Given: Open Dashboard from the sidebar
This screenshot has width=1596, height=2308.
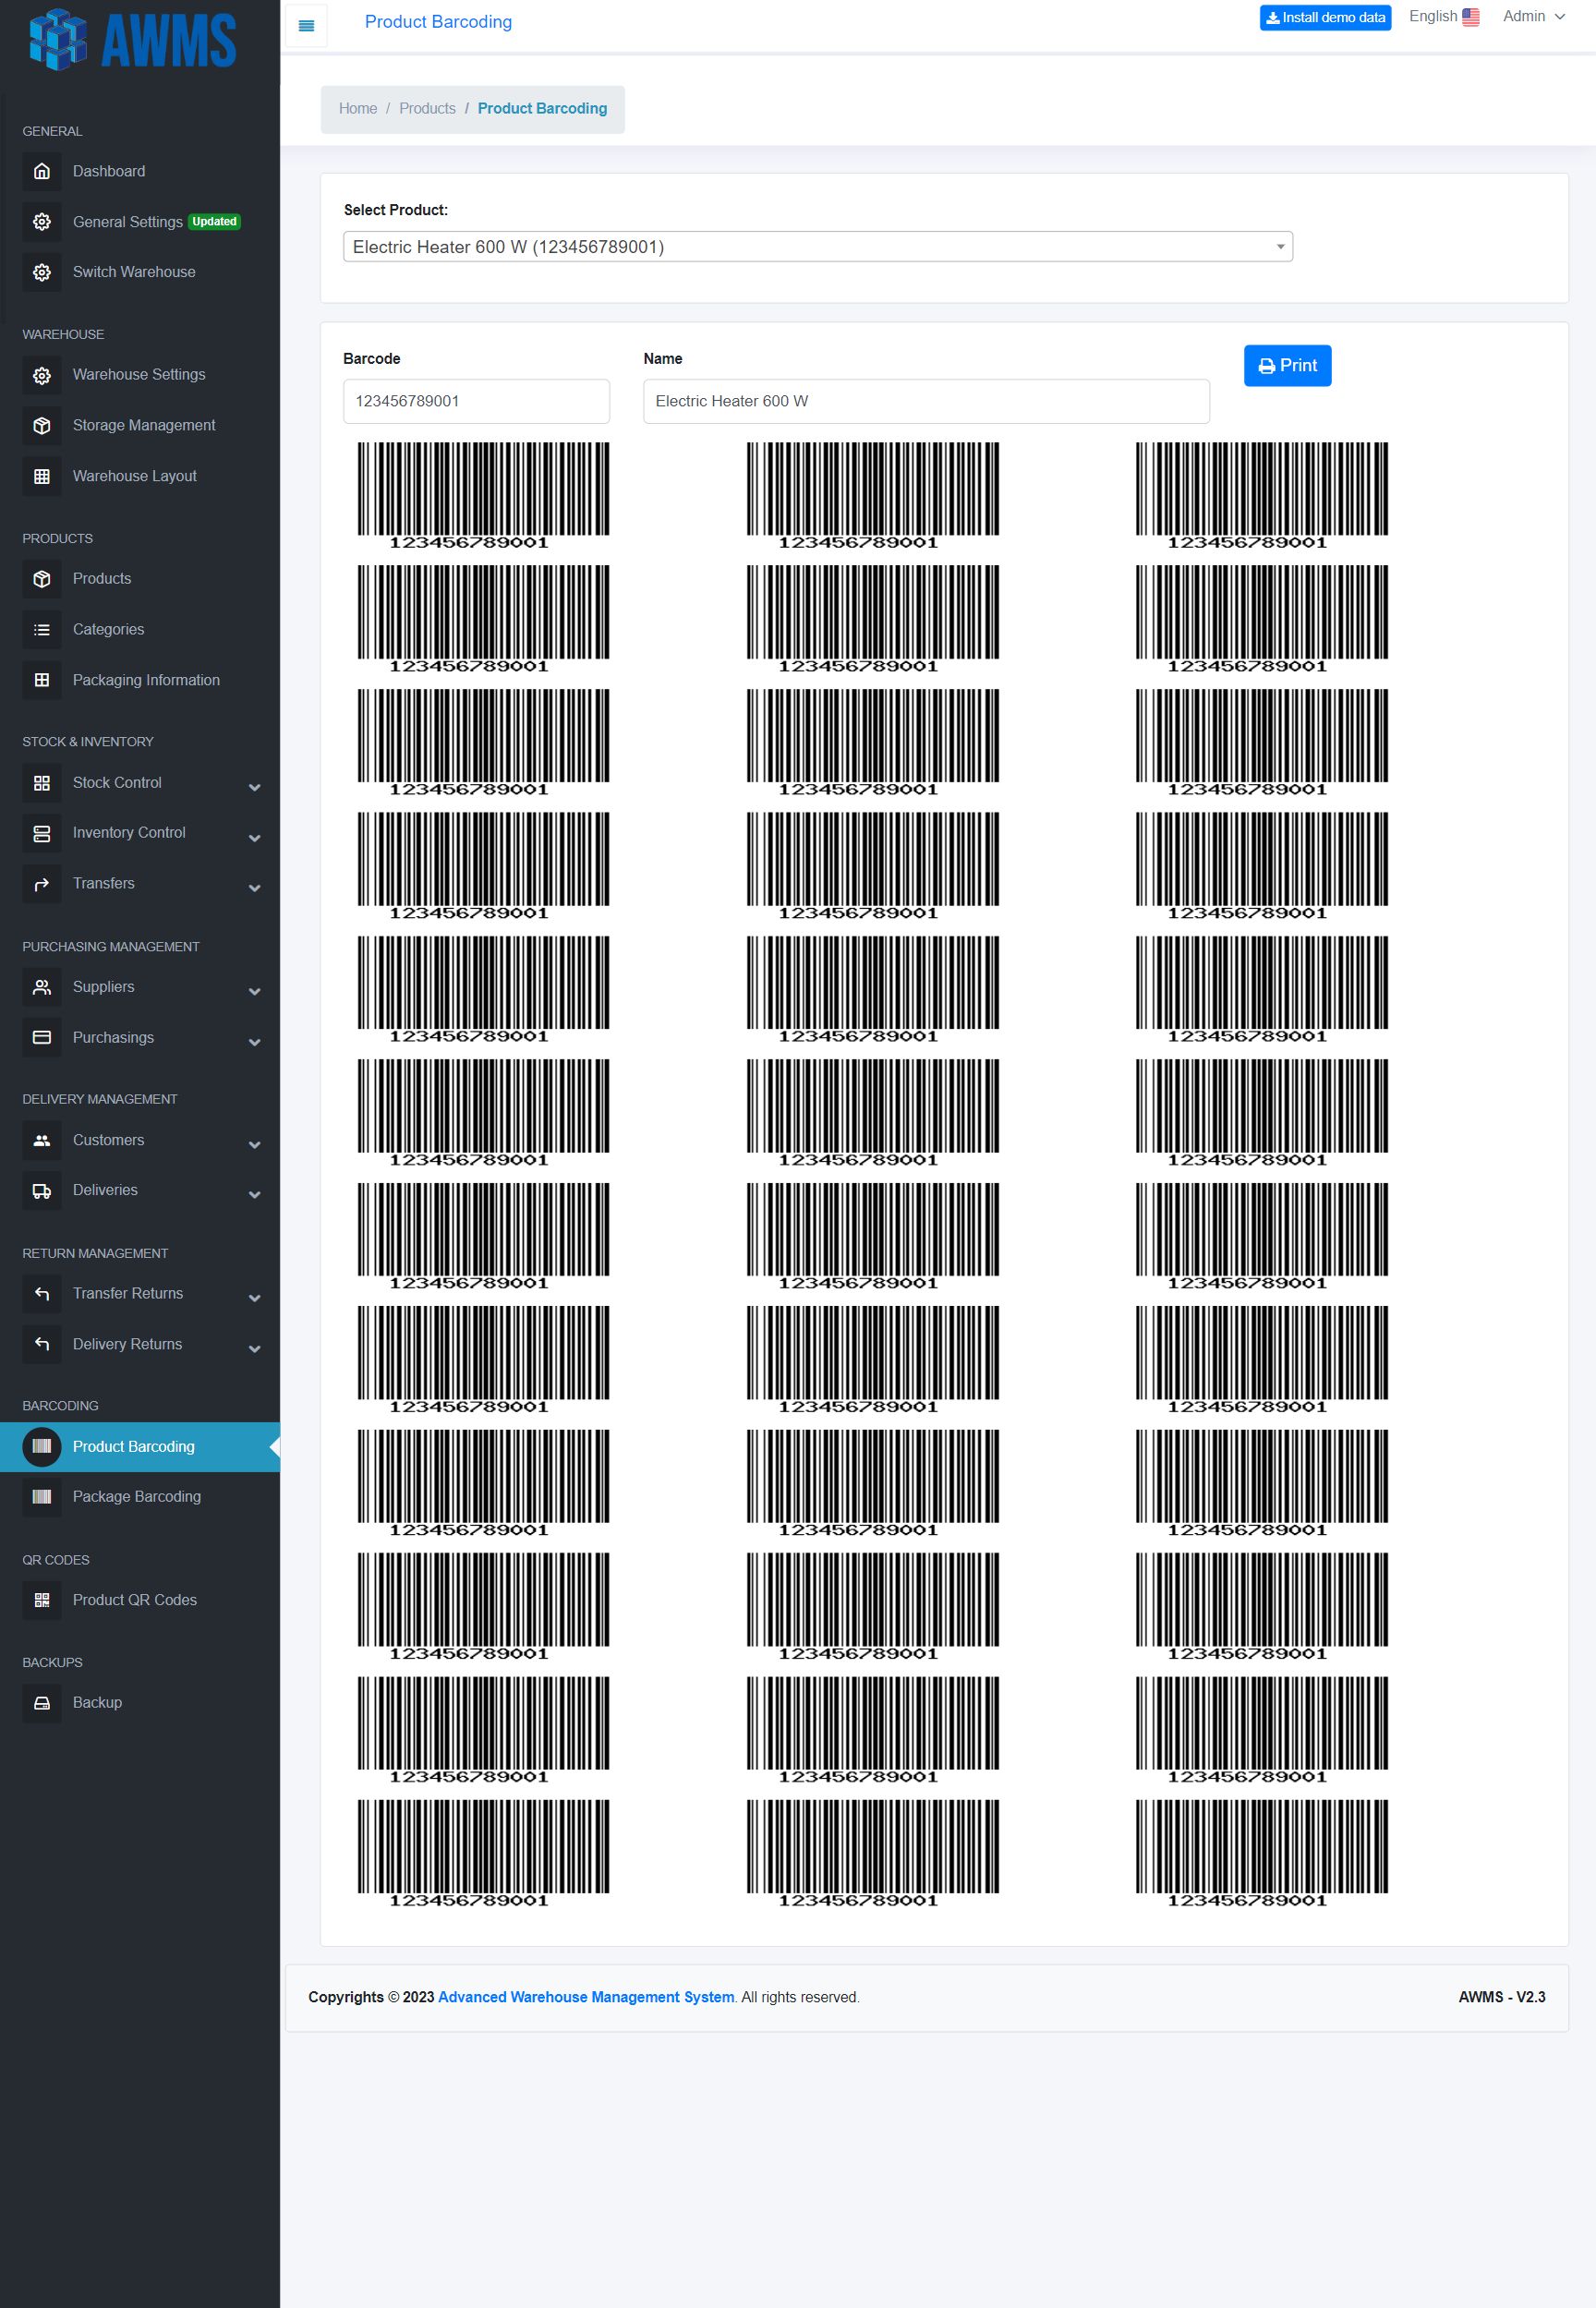Looking at the screenshot, I should 109,171.
